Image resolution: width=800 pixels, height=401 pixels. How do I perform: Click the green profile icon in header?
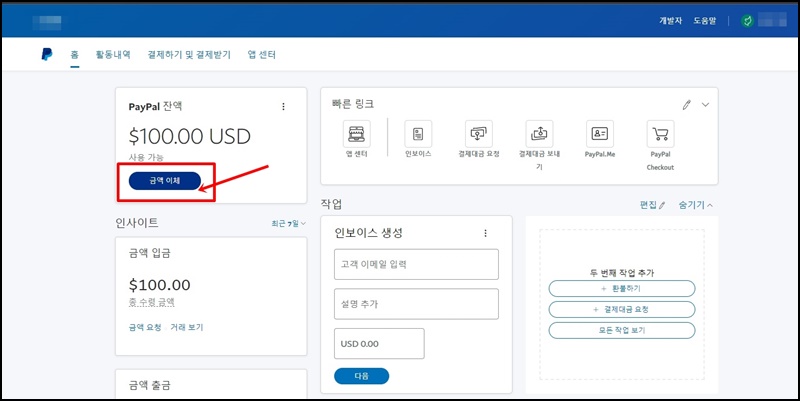coord(747,21)
